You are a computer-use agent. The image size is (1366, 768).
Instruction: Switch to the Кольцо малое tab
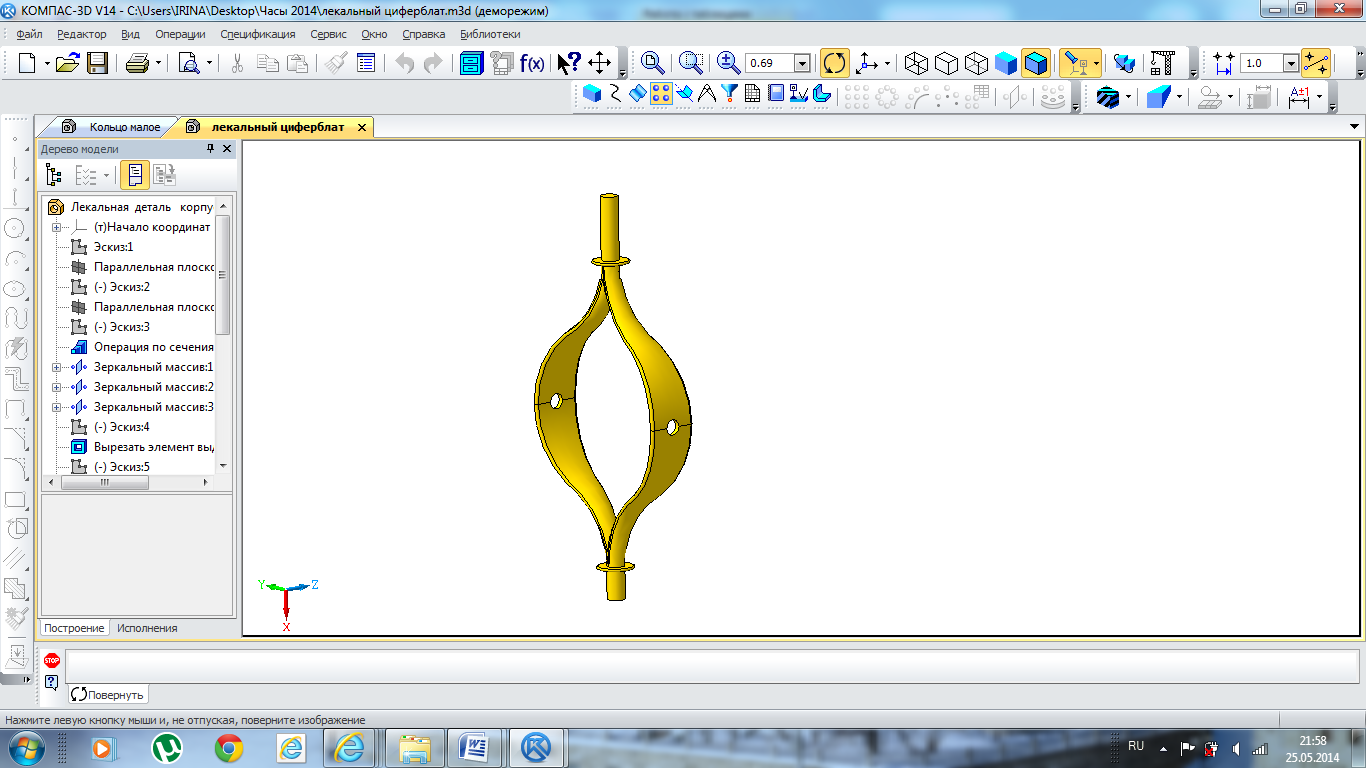[124, 128]
